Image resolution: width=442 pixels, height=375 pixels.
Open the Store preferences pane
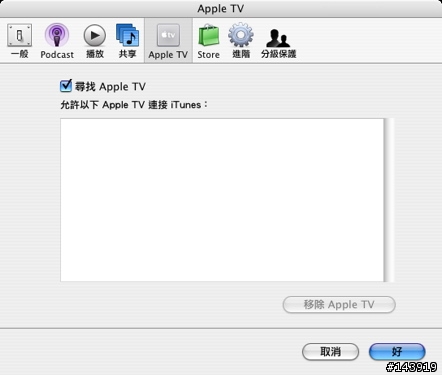point(208,41)
